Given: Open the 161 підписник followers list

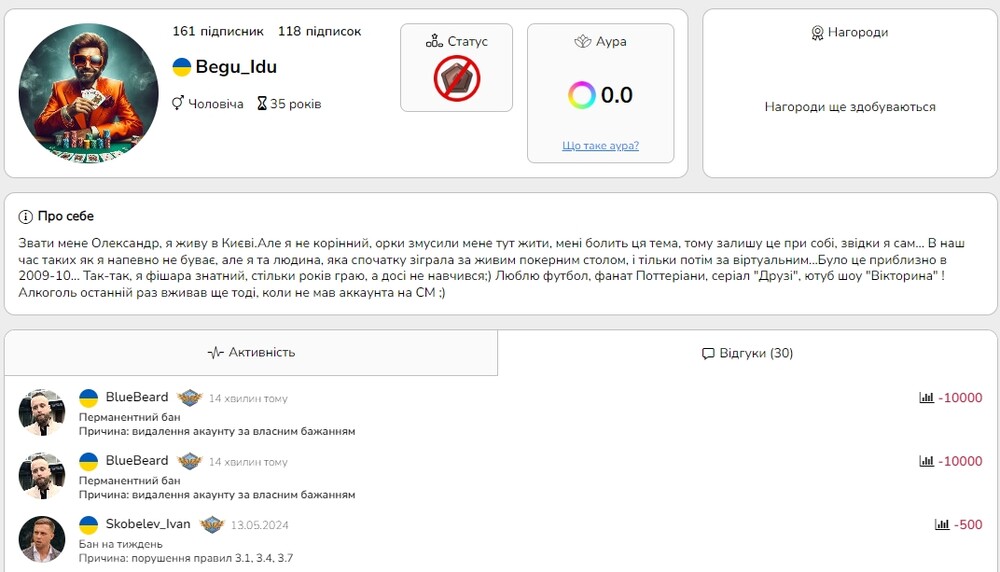Looking at the screenshot, I should 217,32.
